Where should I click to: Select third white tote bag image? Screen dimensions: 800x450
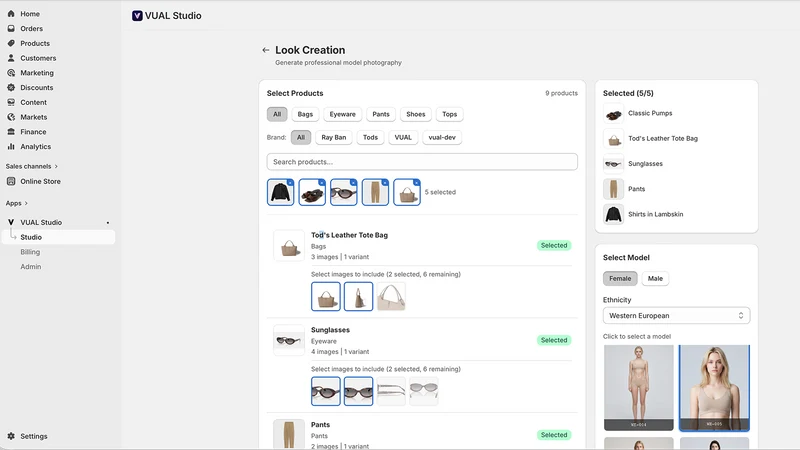[391, 296]
